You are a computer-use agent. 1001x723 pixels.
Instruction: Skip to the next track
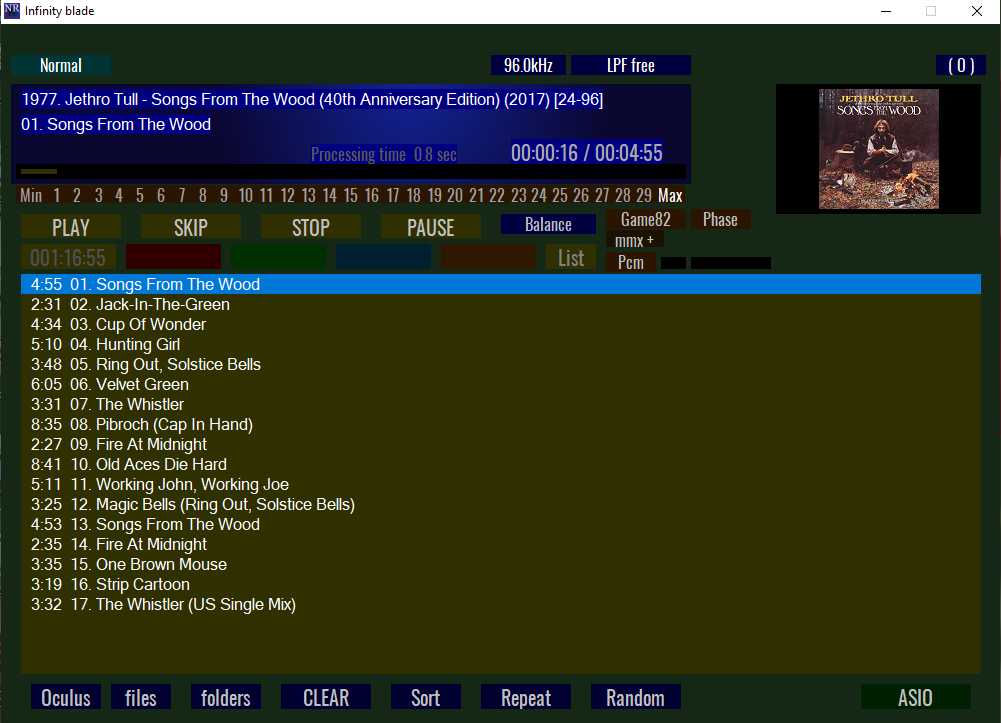pos(190,227)
